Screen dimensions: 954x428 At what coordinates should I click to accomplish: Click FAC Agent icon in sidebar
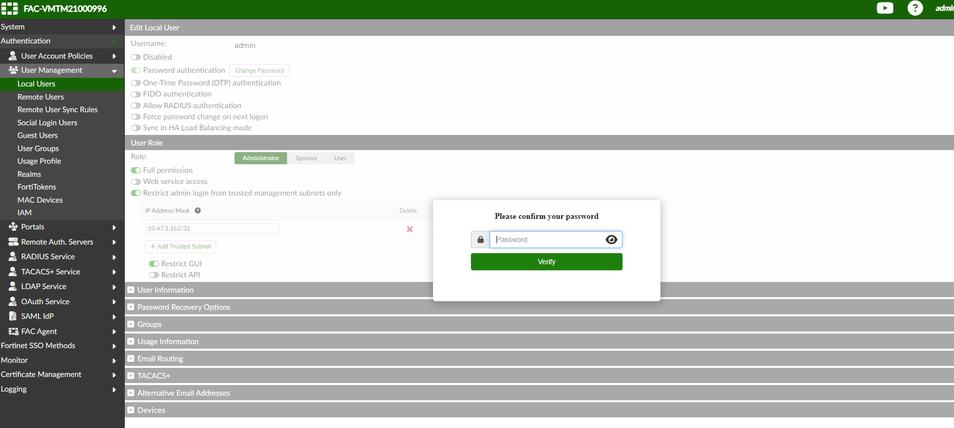(x=13, y=331)
